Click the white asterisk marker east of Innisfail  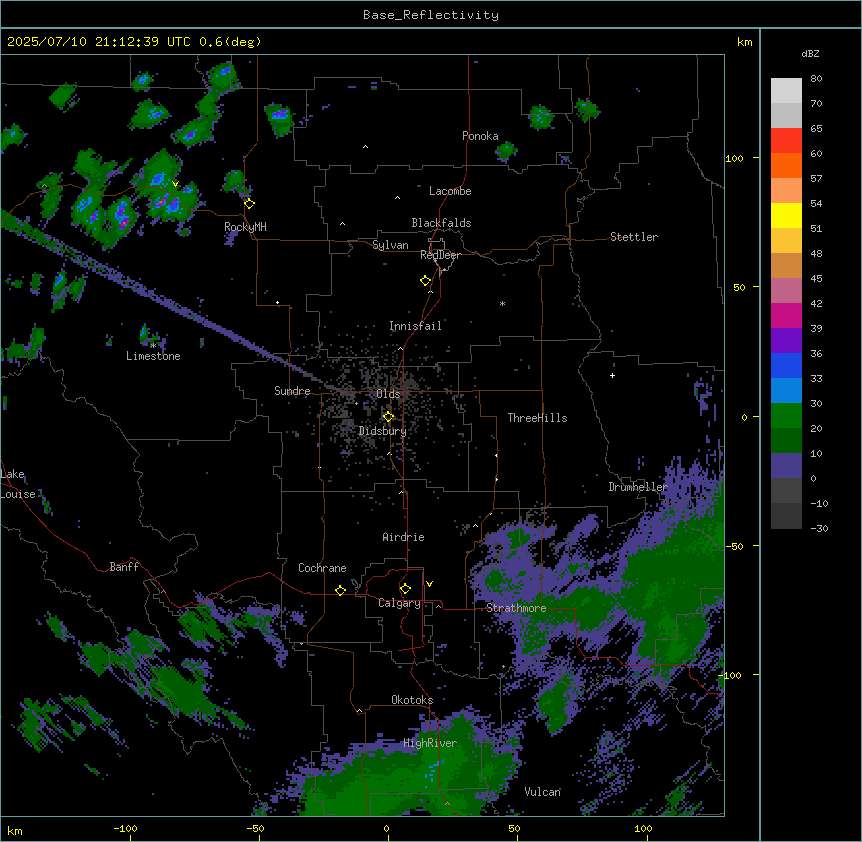[502, 303]
